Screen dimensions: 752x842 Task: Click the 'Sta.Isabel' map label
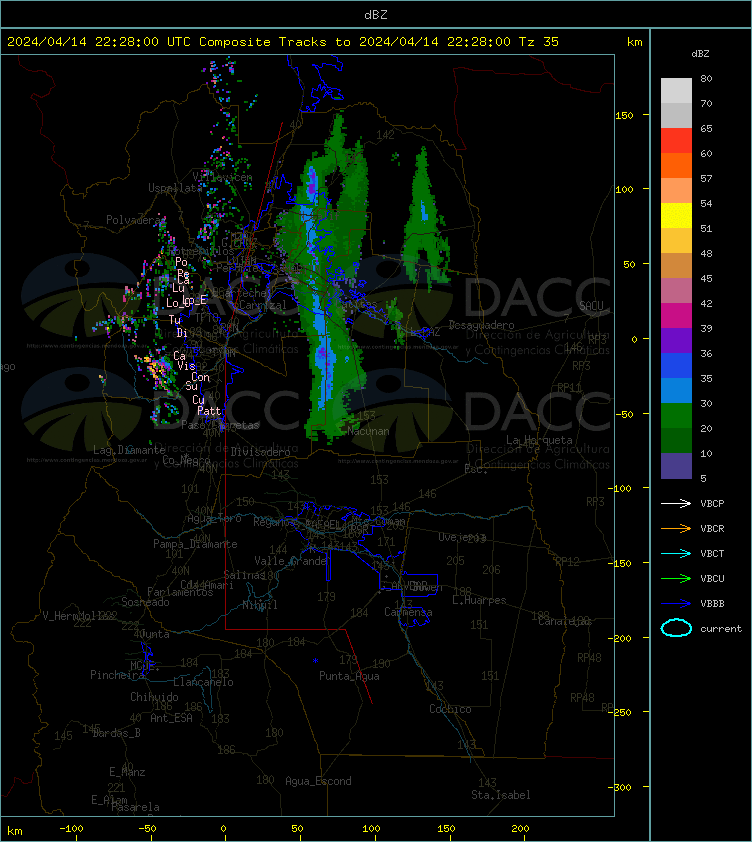point(501,795)
